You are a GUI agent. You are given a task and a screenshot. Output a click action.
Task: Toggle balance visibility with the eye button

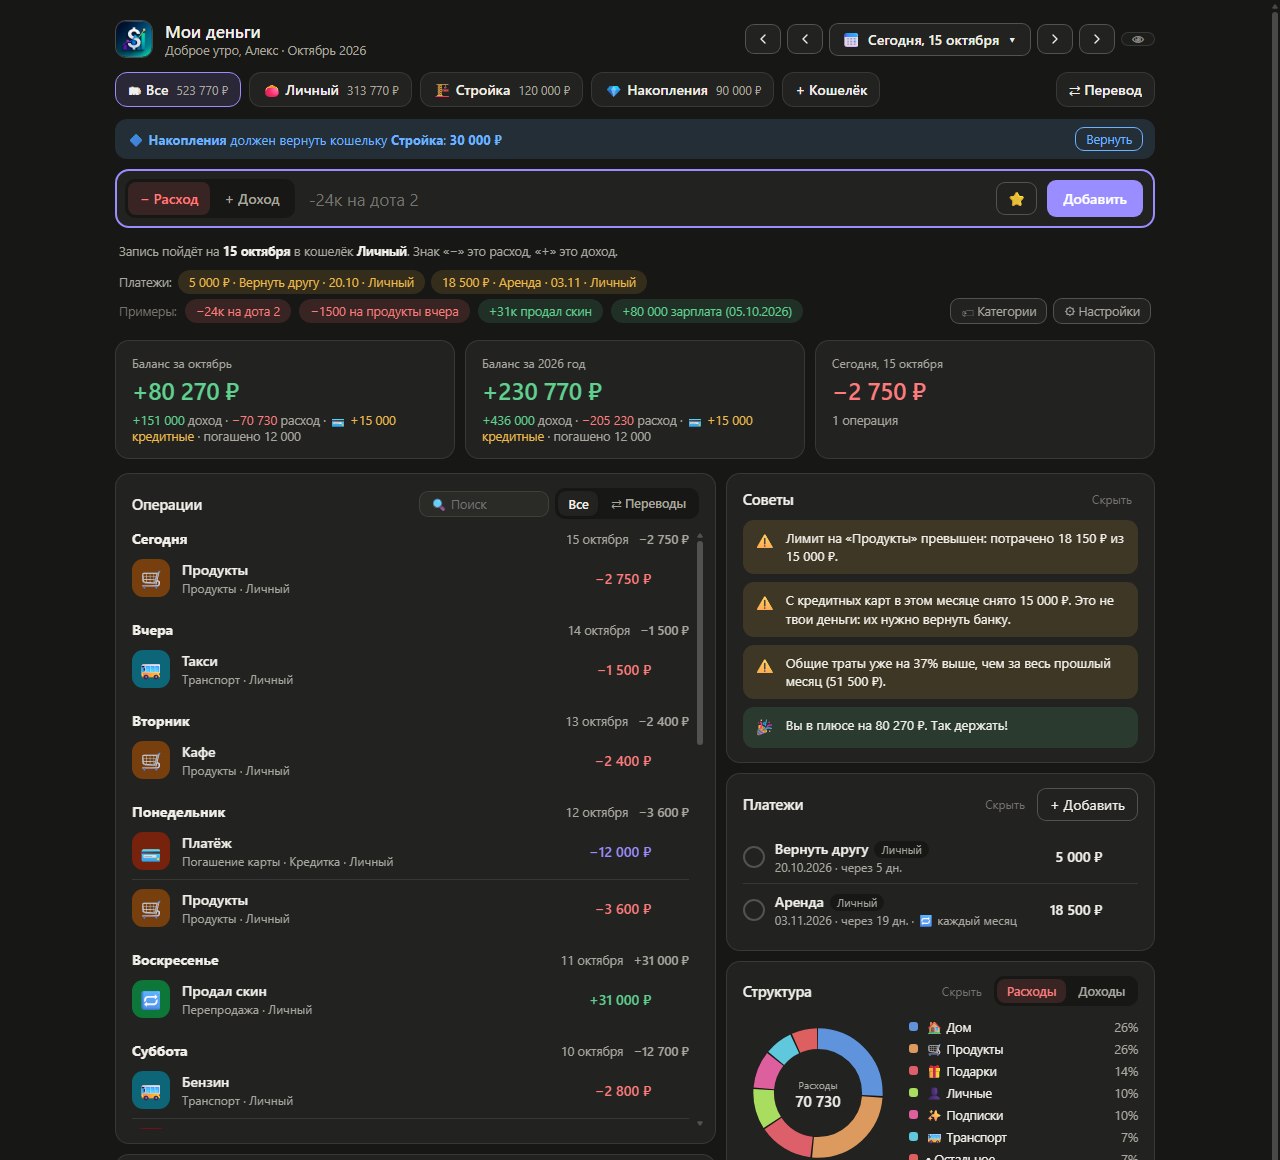(1138, 39)
